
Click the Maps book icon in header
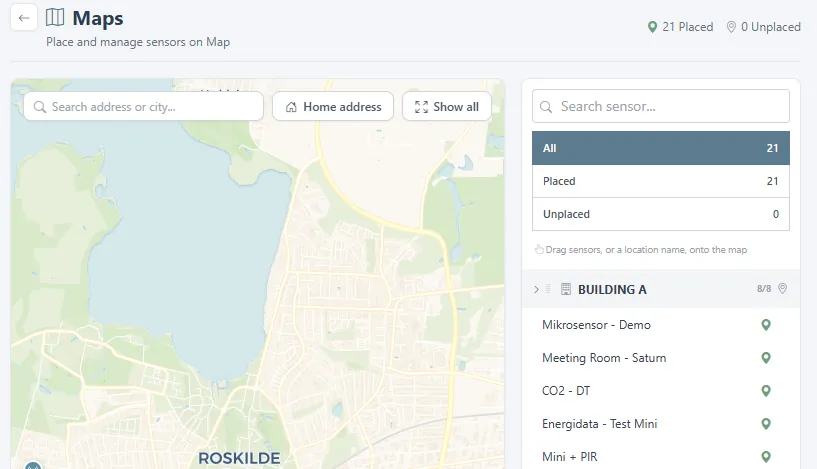[x=55, y=18]
